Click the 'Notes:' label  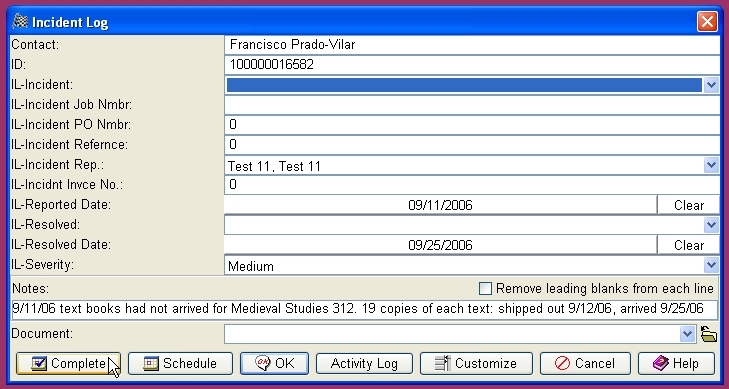click(x=30, y=288)
